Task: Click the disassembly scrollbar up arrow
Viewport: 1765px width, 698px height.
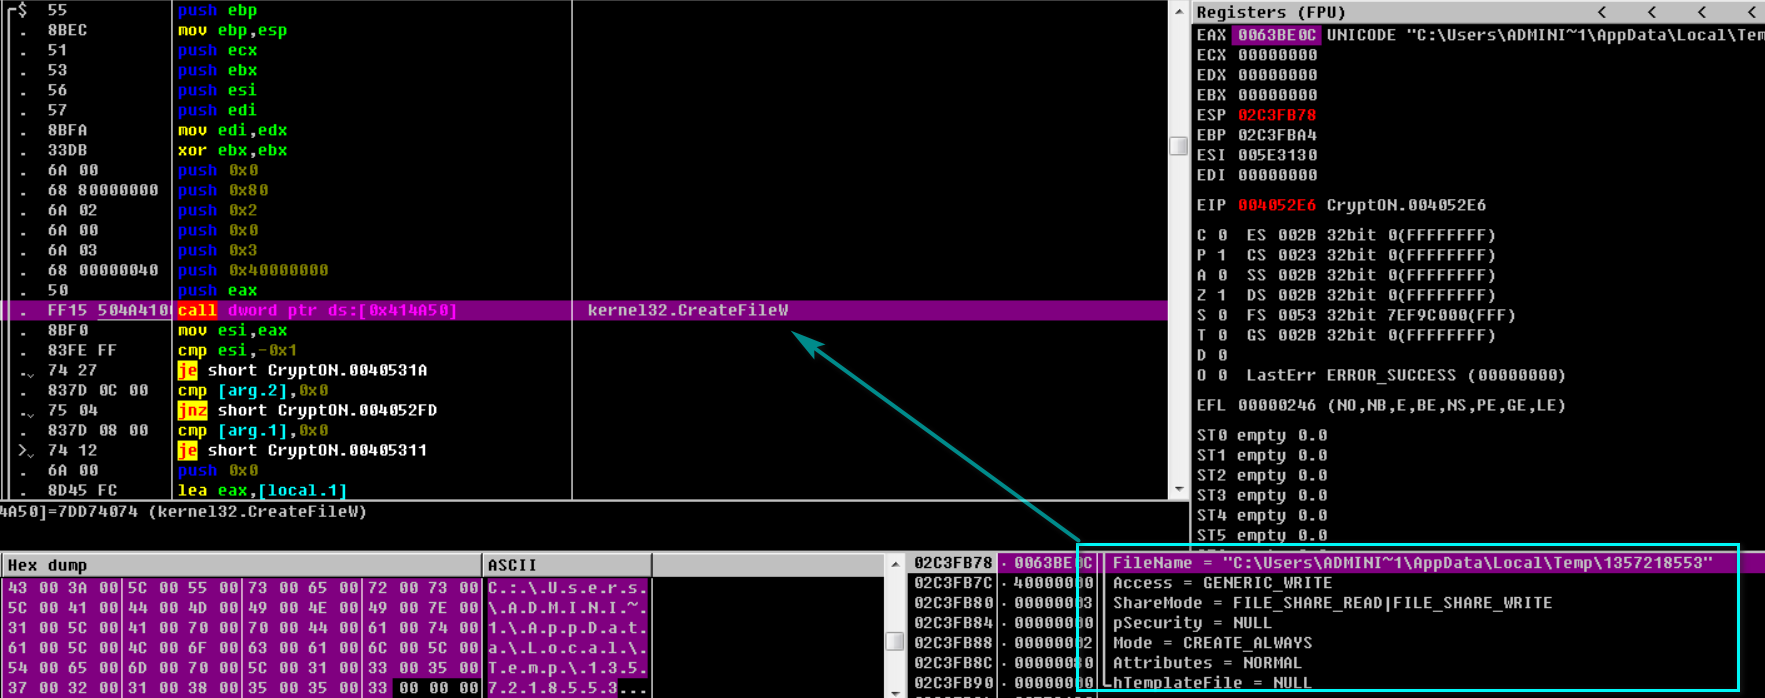Action: click(1178, 12)
